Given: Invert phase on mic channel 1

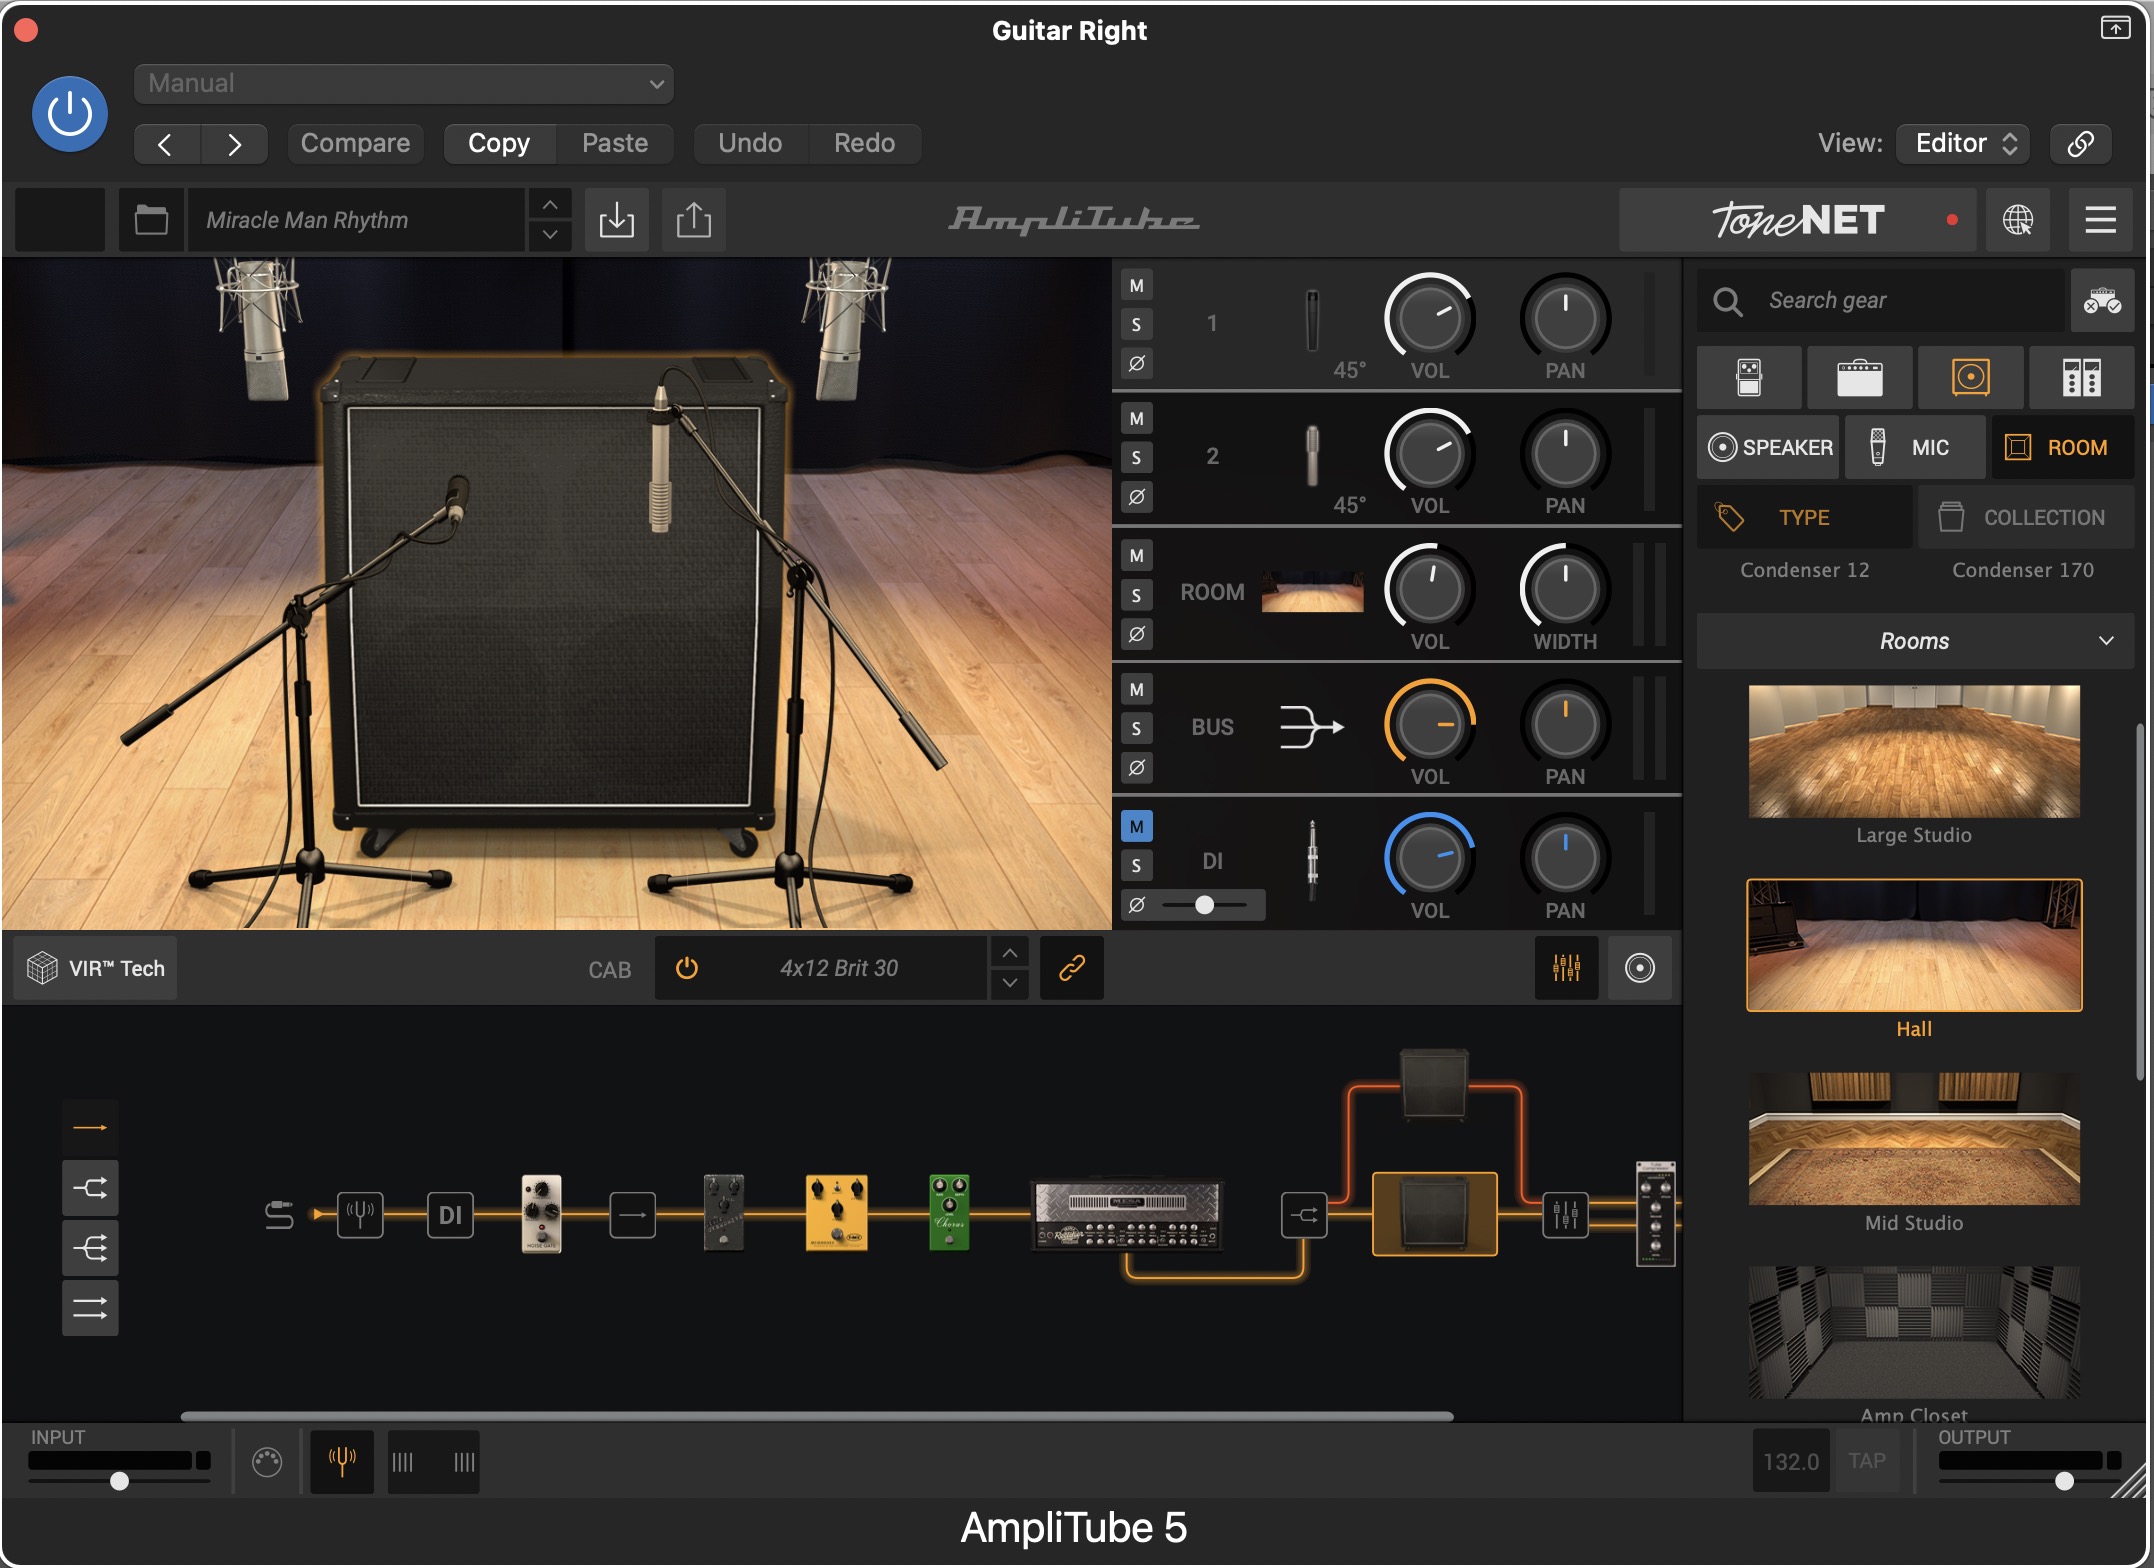Looking at the screenshot, I should click(x=1137, y=364).
